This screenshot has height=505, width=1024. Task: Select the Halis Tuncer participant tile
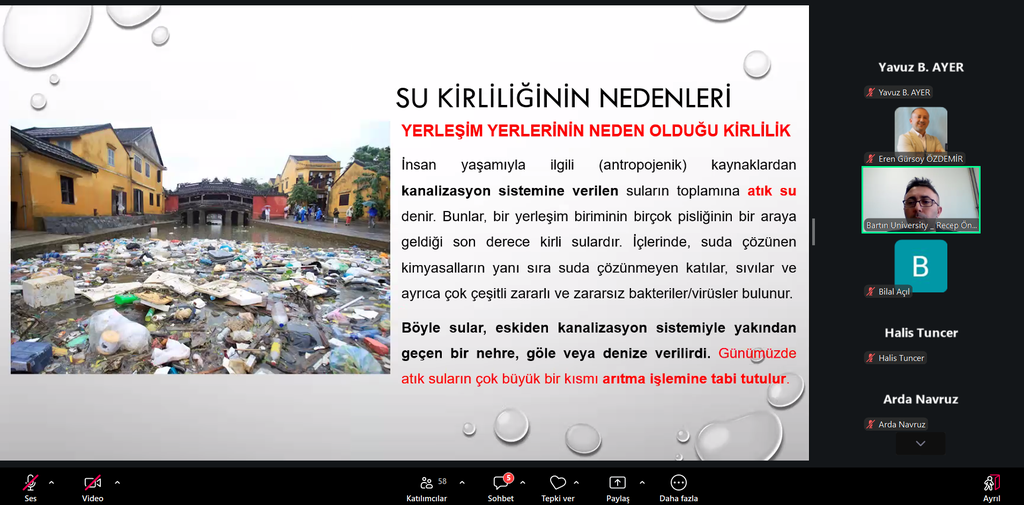click(x=920, y=333)
